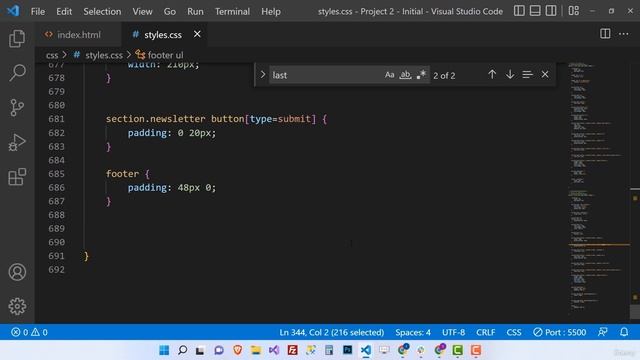The height and width of the screenshot is (360, 640).
Task: Toggle Match Whole Word in find widget
Action: 405,75
